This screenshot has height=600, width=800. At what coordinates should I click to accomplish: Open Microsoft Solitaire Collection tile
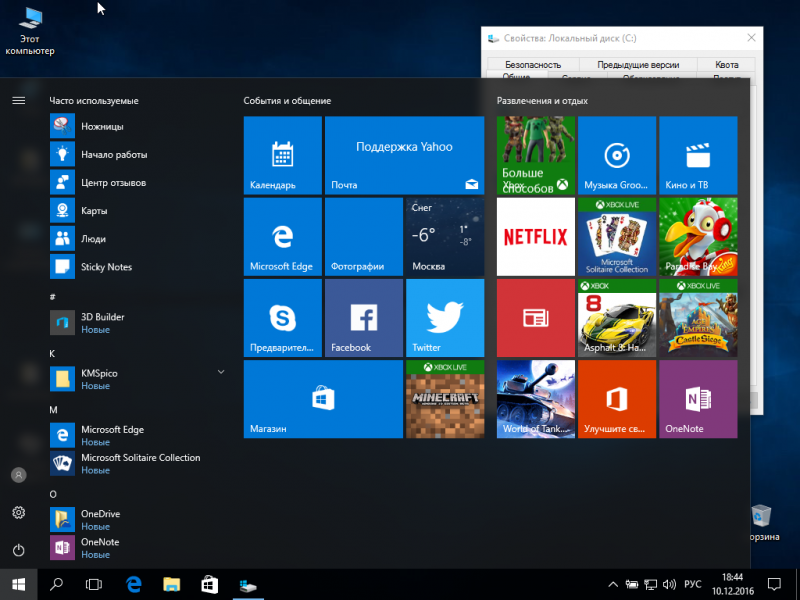tap(617, 237)
